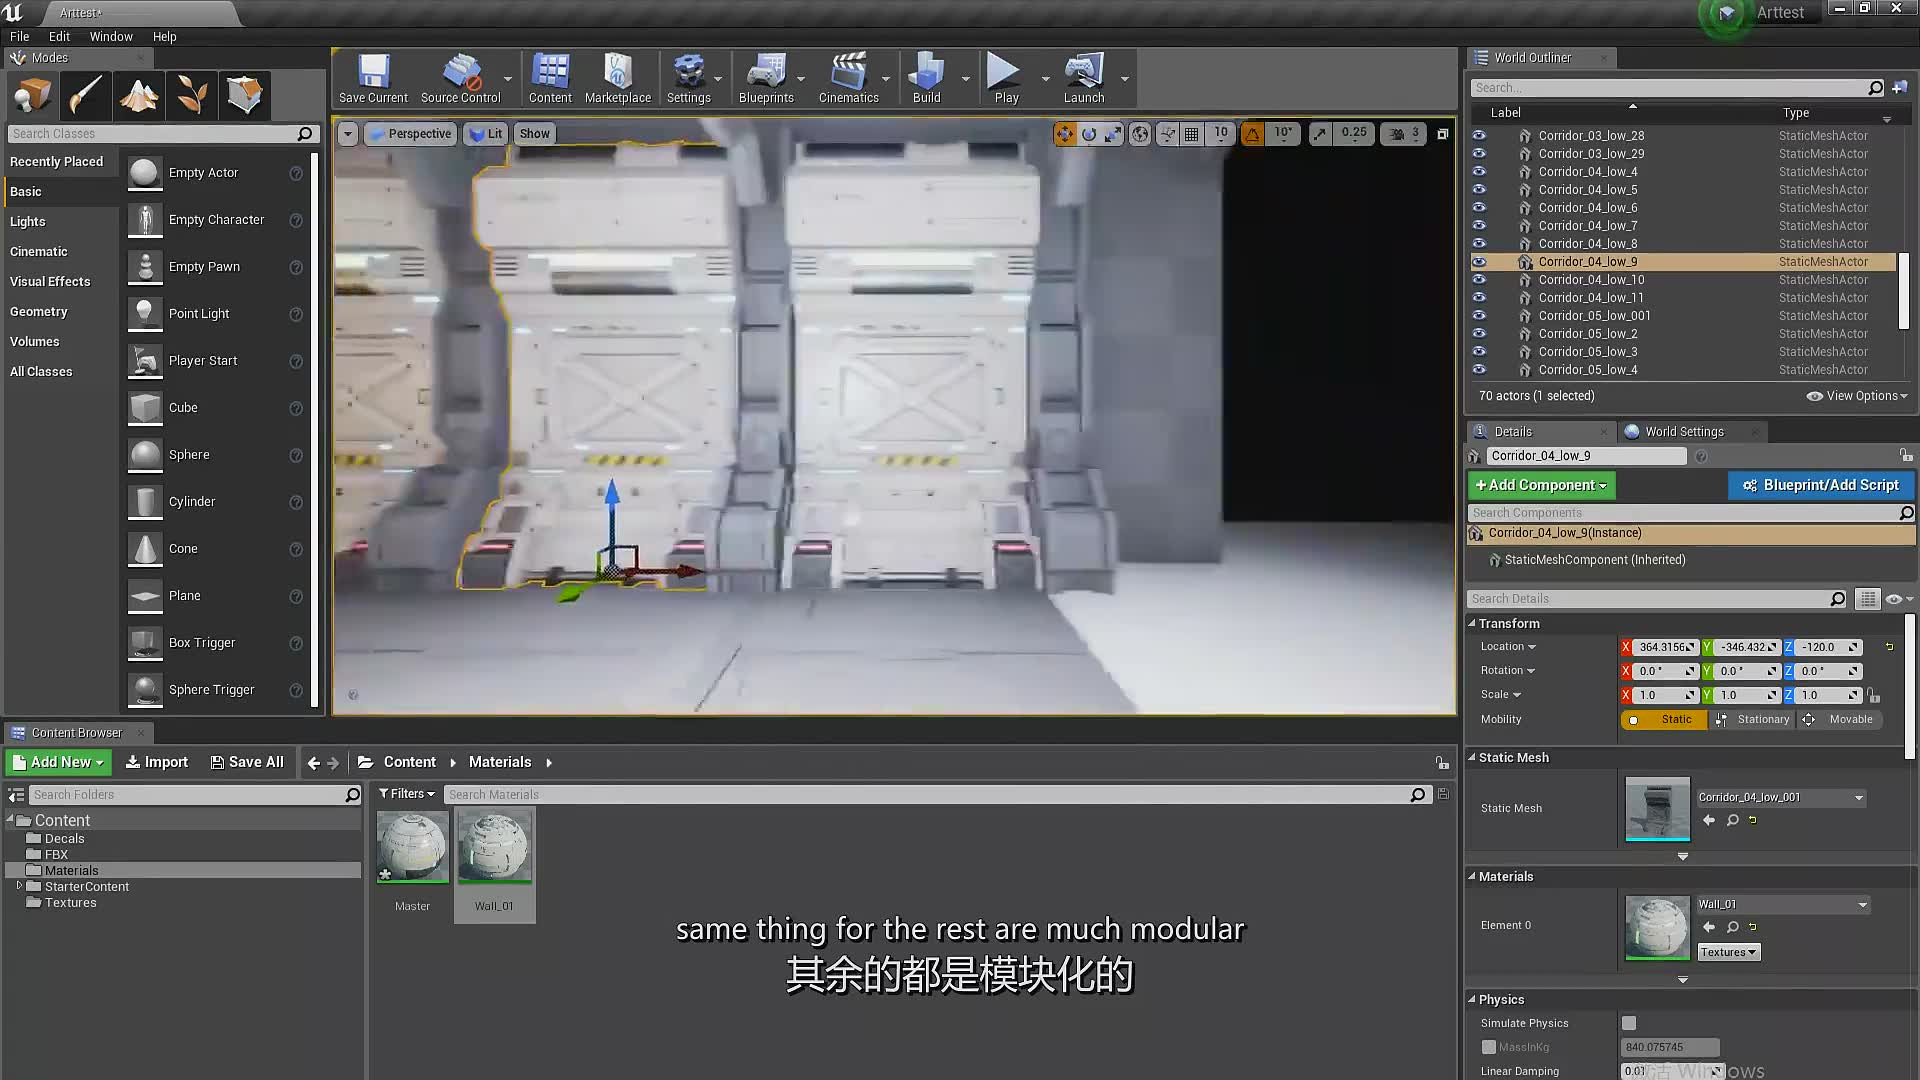The width and height of the screenshot is (1920, 1080).
Task: Activate the rotate gizmo tool in viewport
Action: [1089, 134]
